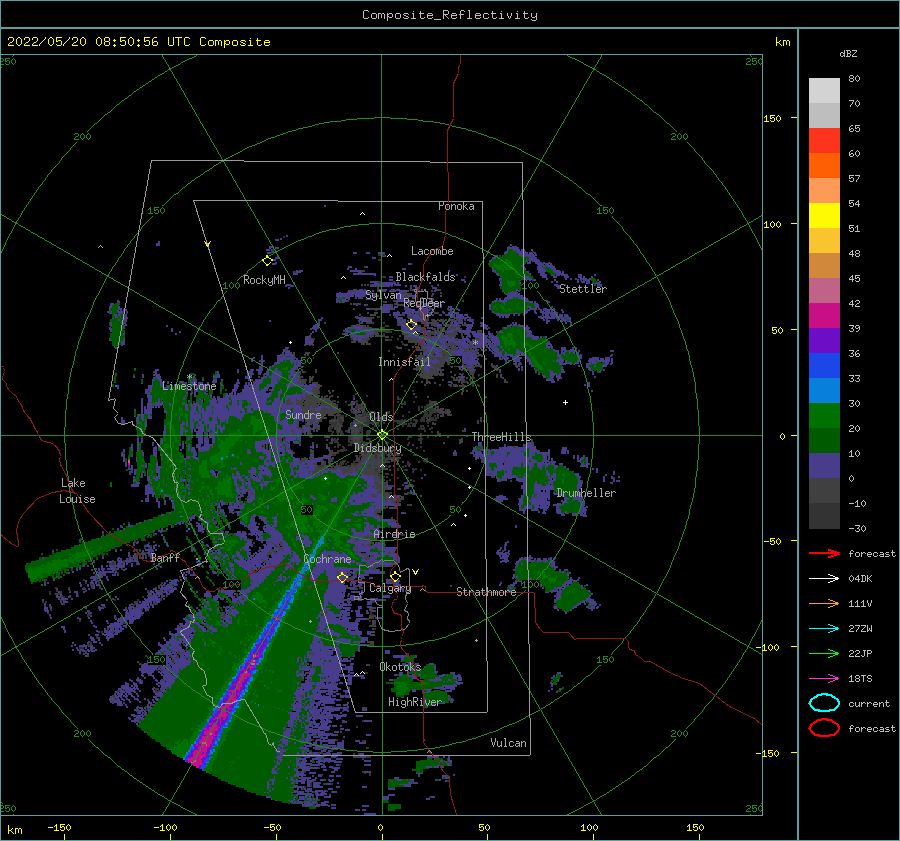The image size is (900, 841).
Task: Pick the yellow 51-54 dBZ color swatch
Action: click(824, 215)
